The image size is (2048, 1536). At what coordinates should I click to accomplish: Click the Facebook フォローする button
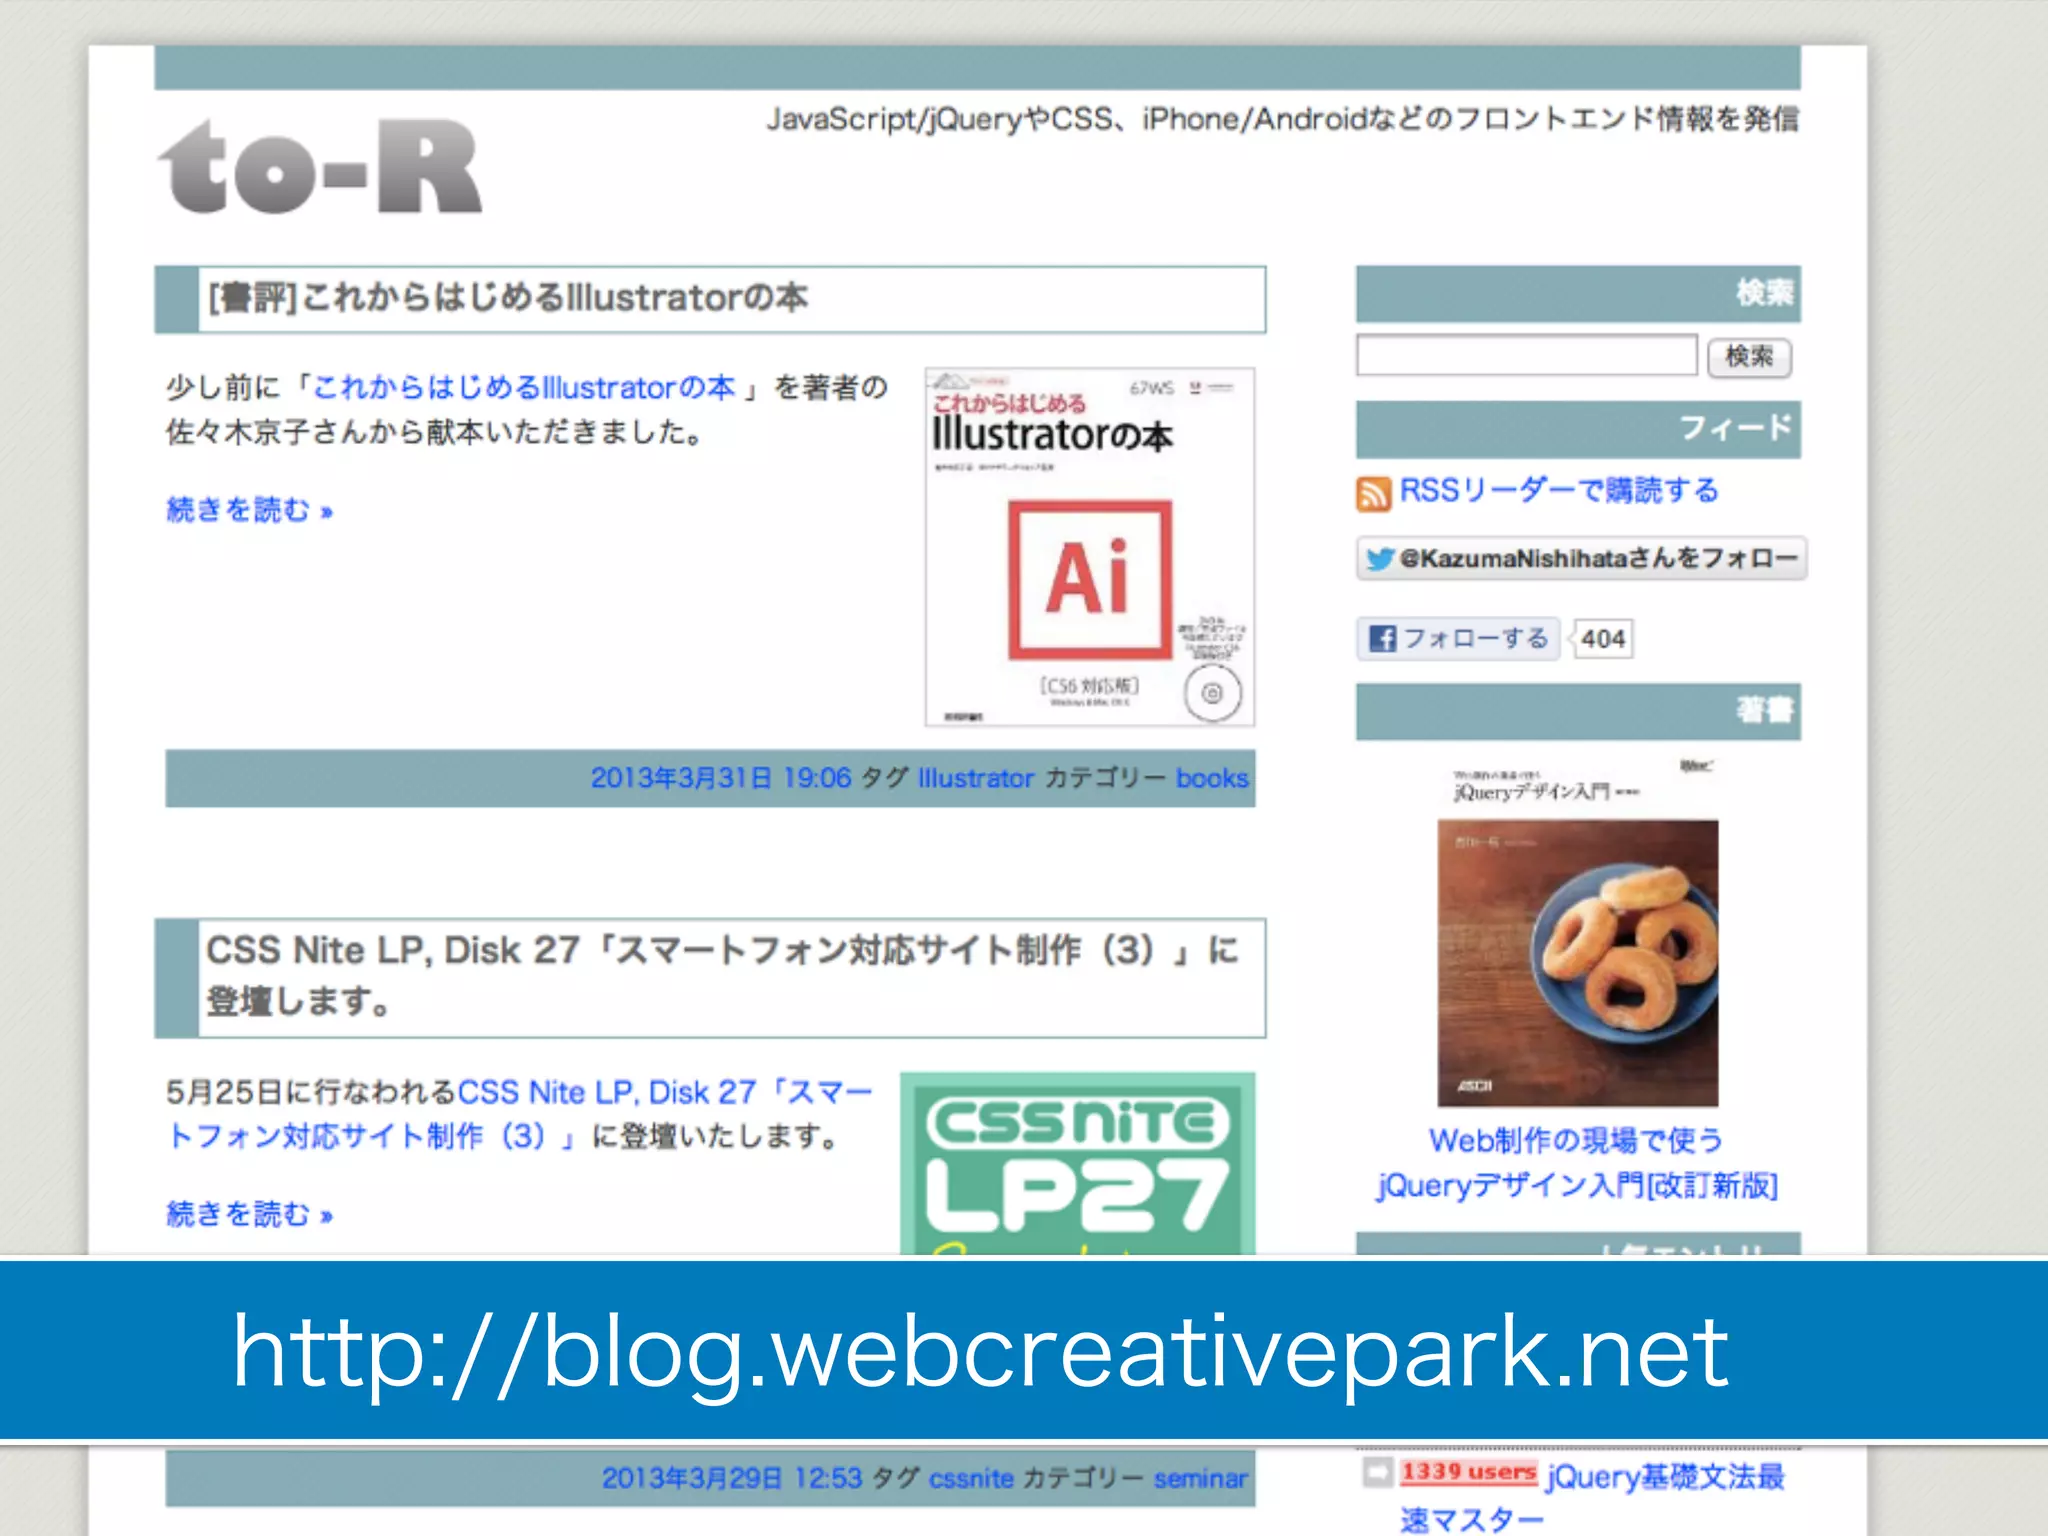coord(1458,638)
